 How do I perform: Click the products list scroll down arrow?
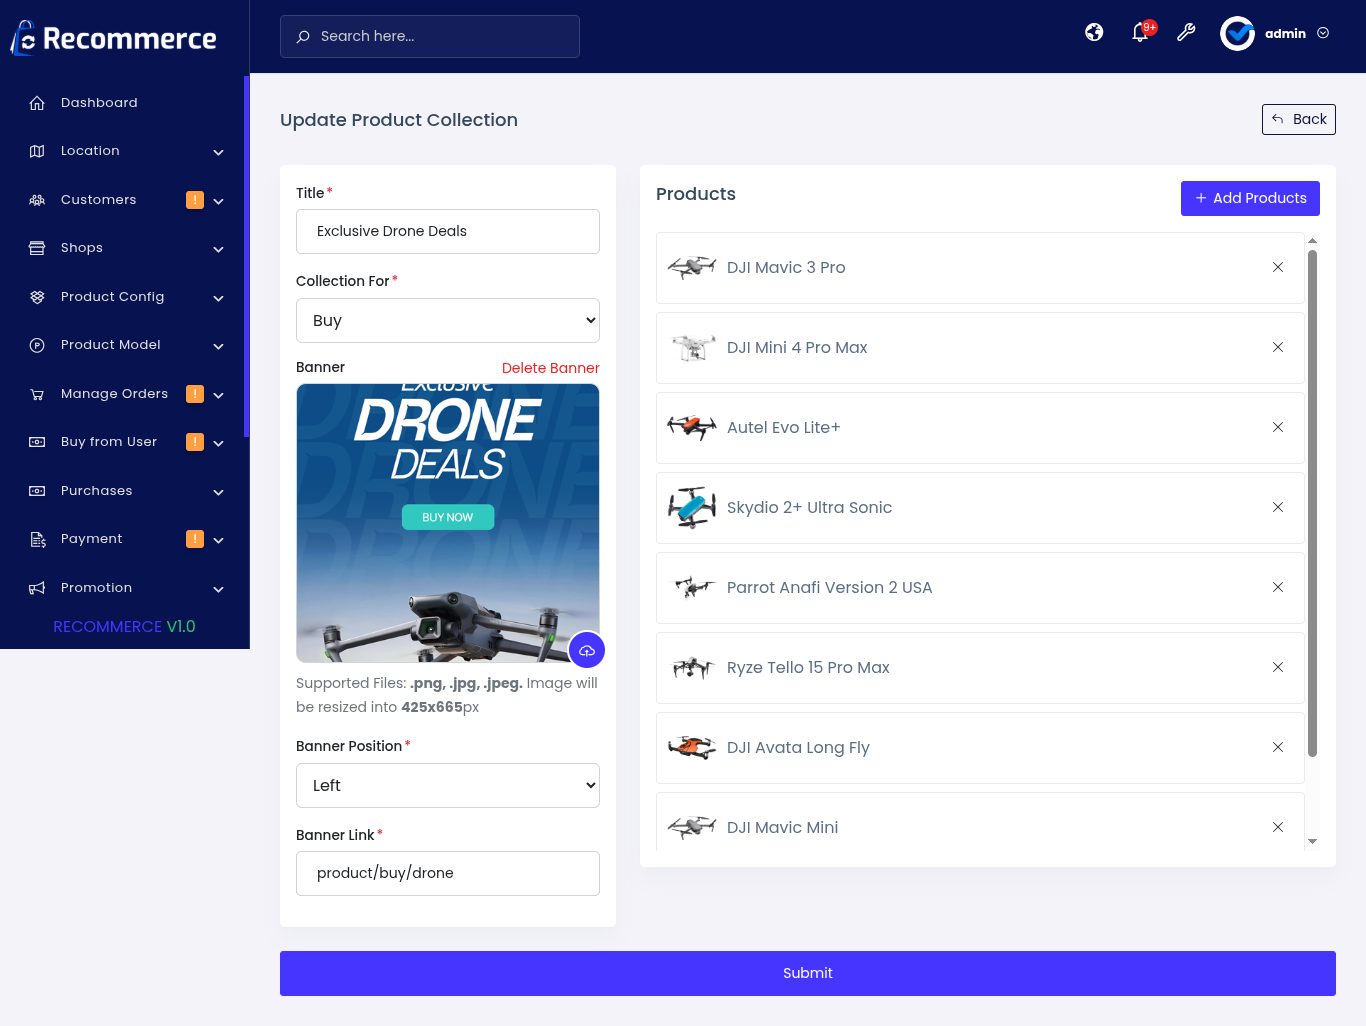(1312, 842)
